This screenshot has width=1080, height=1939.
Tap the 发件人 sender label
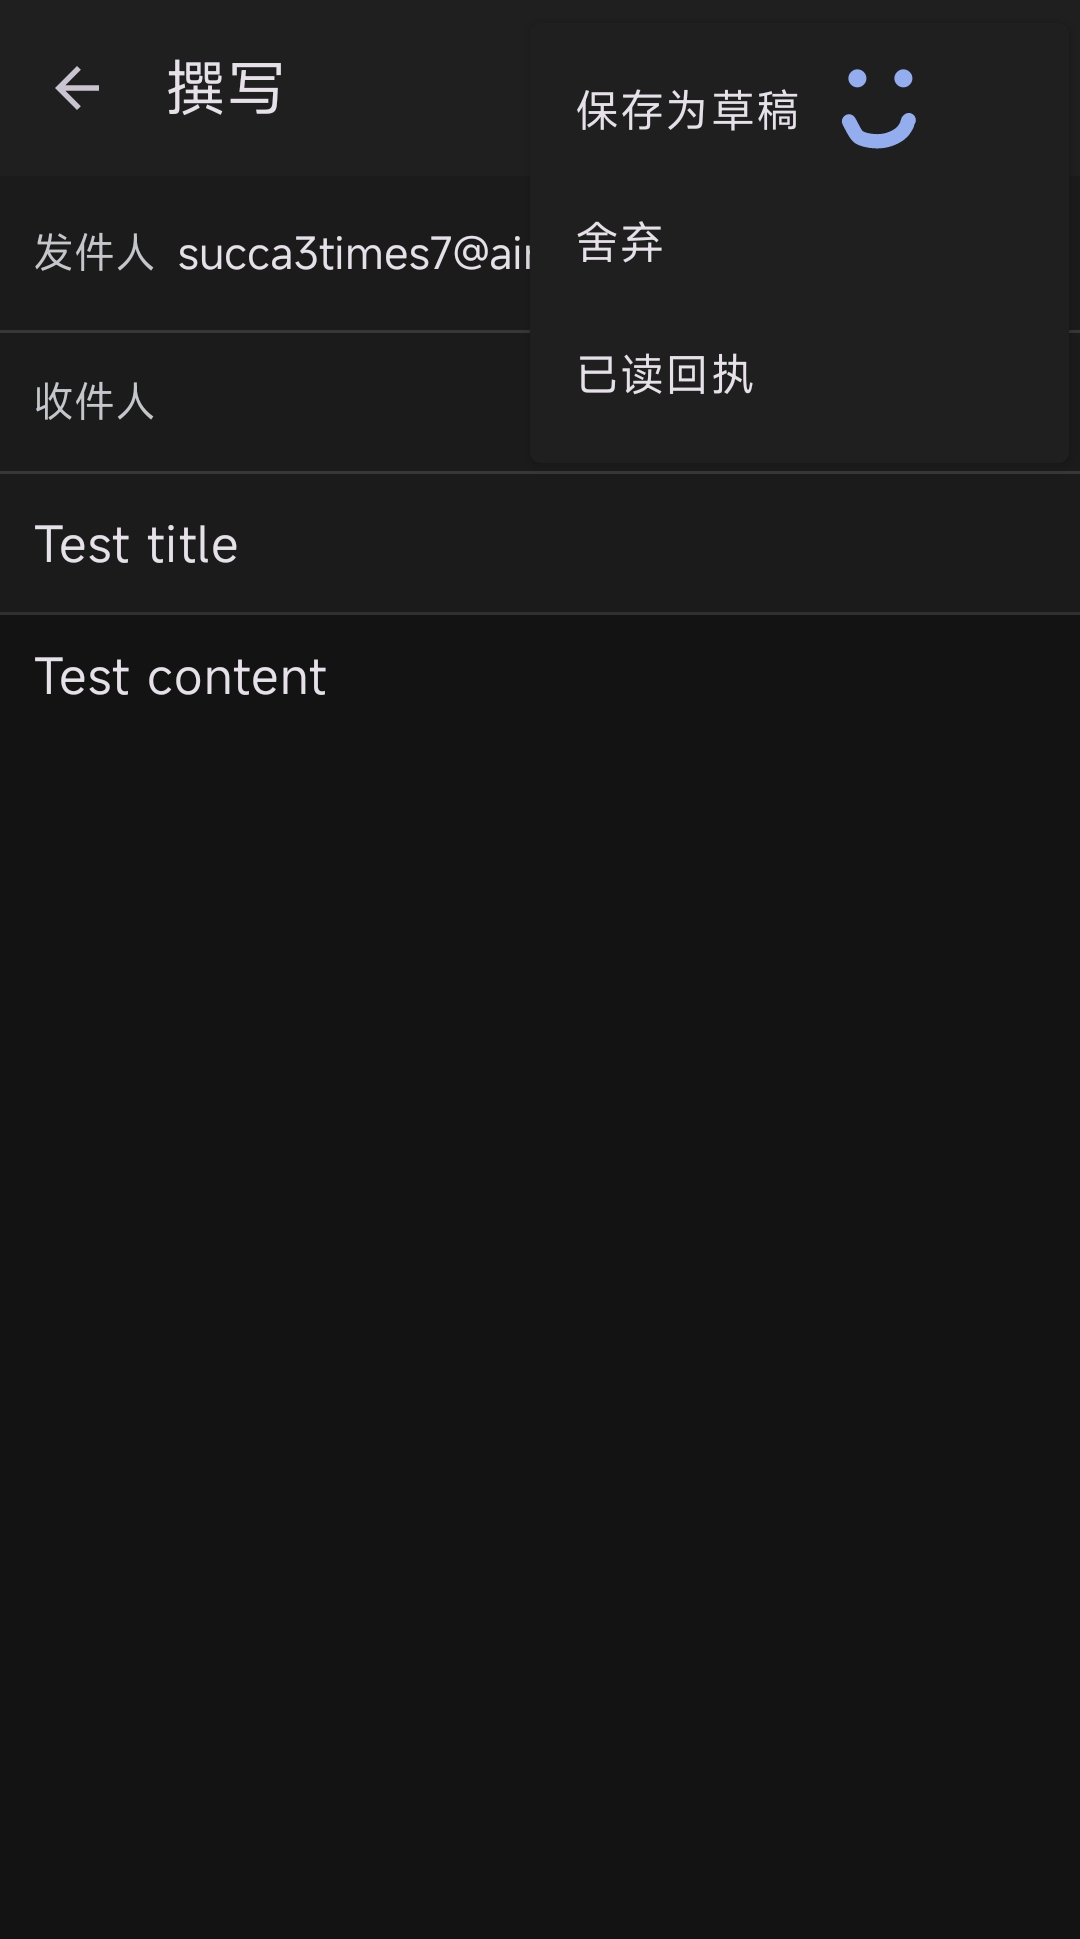(x=94, y=253)
